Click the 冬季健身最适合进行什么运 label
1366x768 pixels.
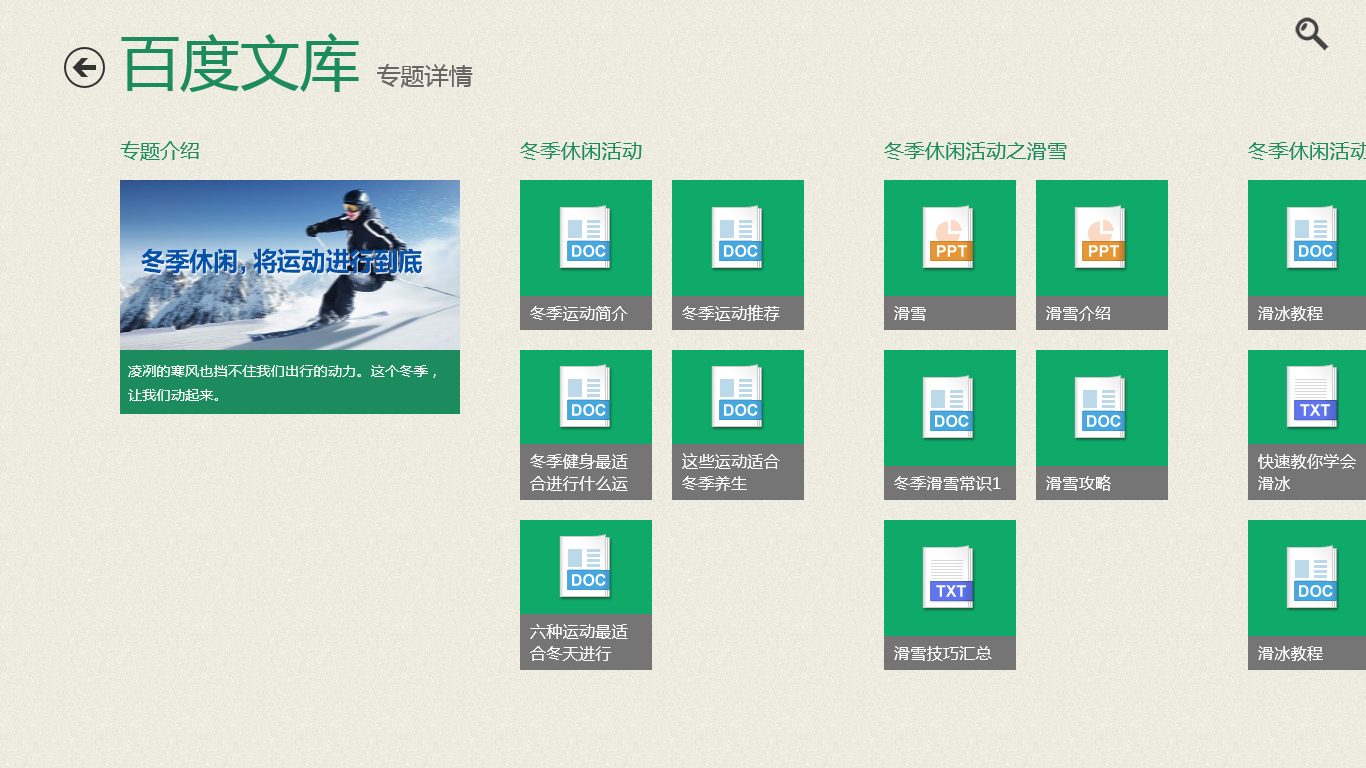point(579,472)
